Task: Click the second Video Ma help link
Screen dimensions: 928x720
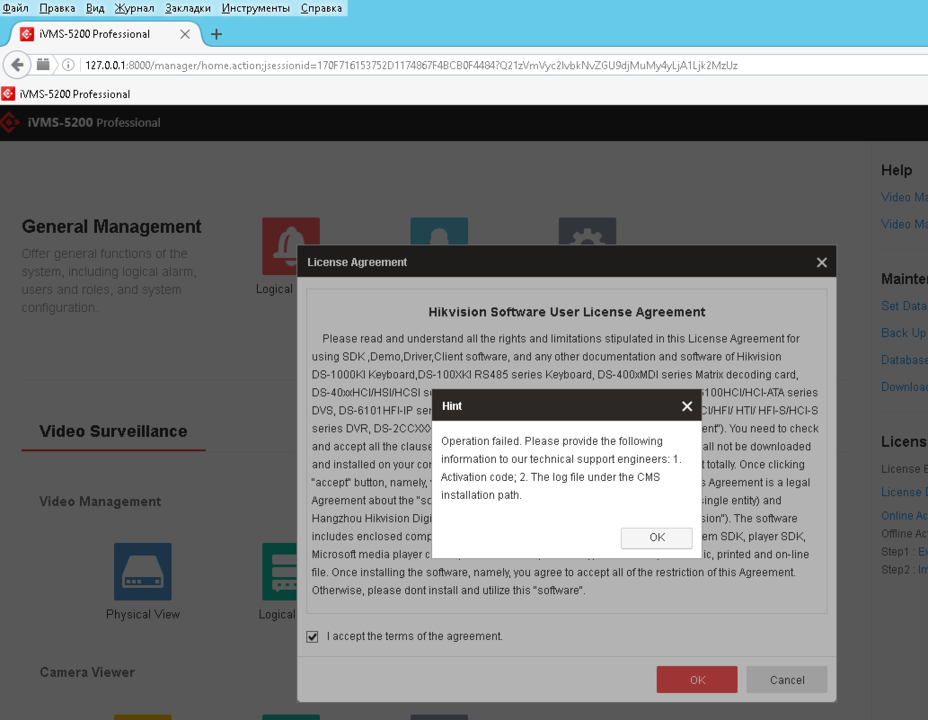Action: tap(904, 224)
